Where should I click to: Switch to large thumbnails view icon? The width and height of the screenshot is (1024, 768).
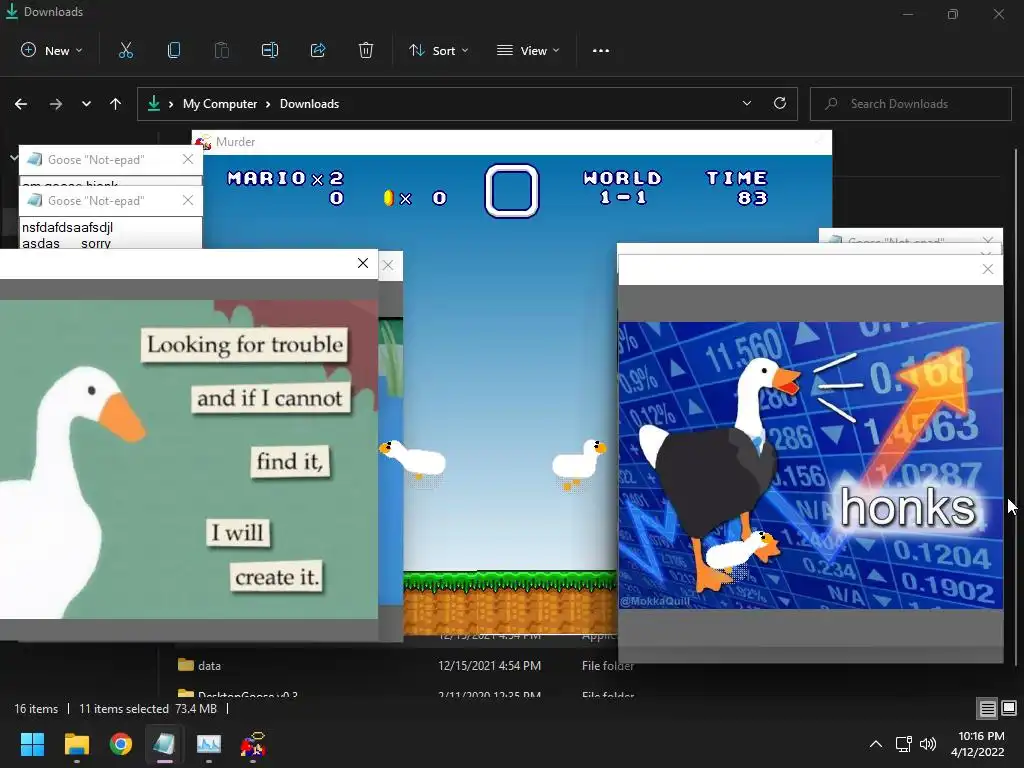click(x=1009, y=709)
